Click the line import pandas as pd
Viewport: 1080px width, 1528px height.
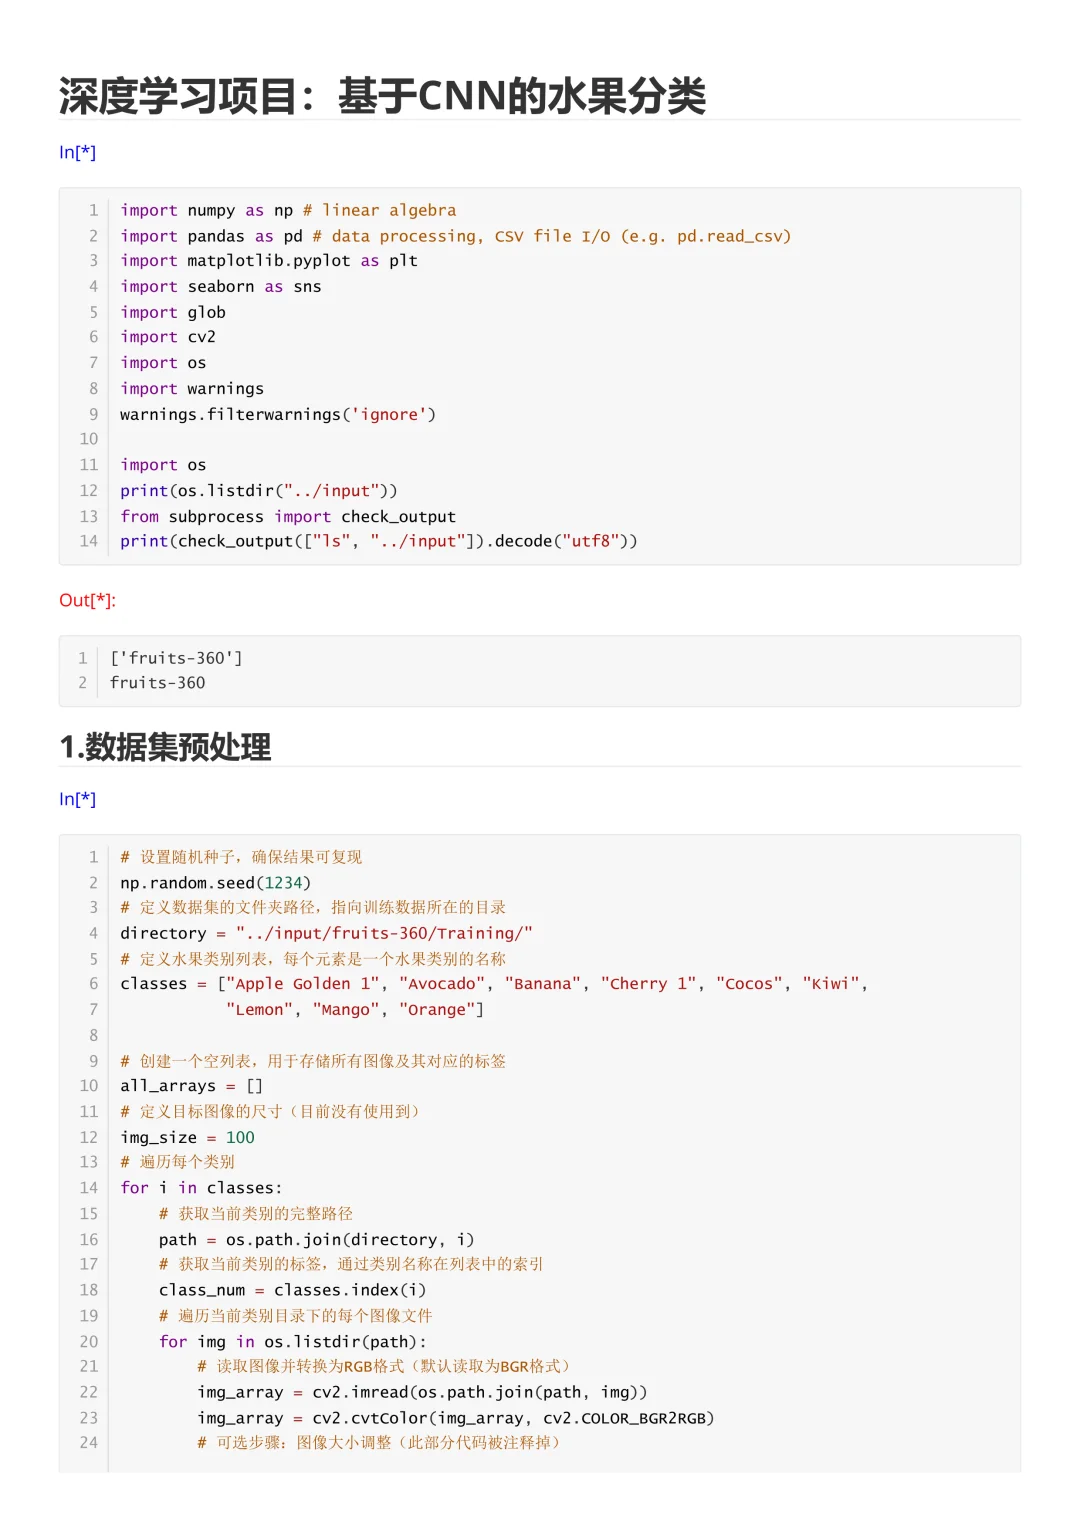click(x=455, y=236)
